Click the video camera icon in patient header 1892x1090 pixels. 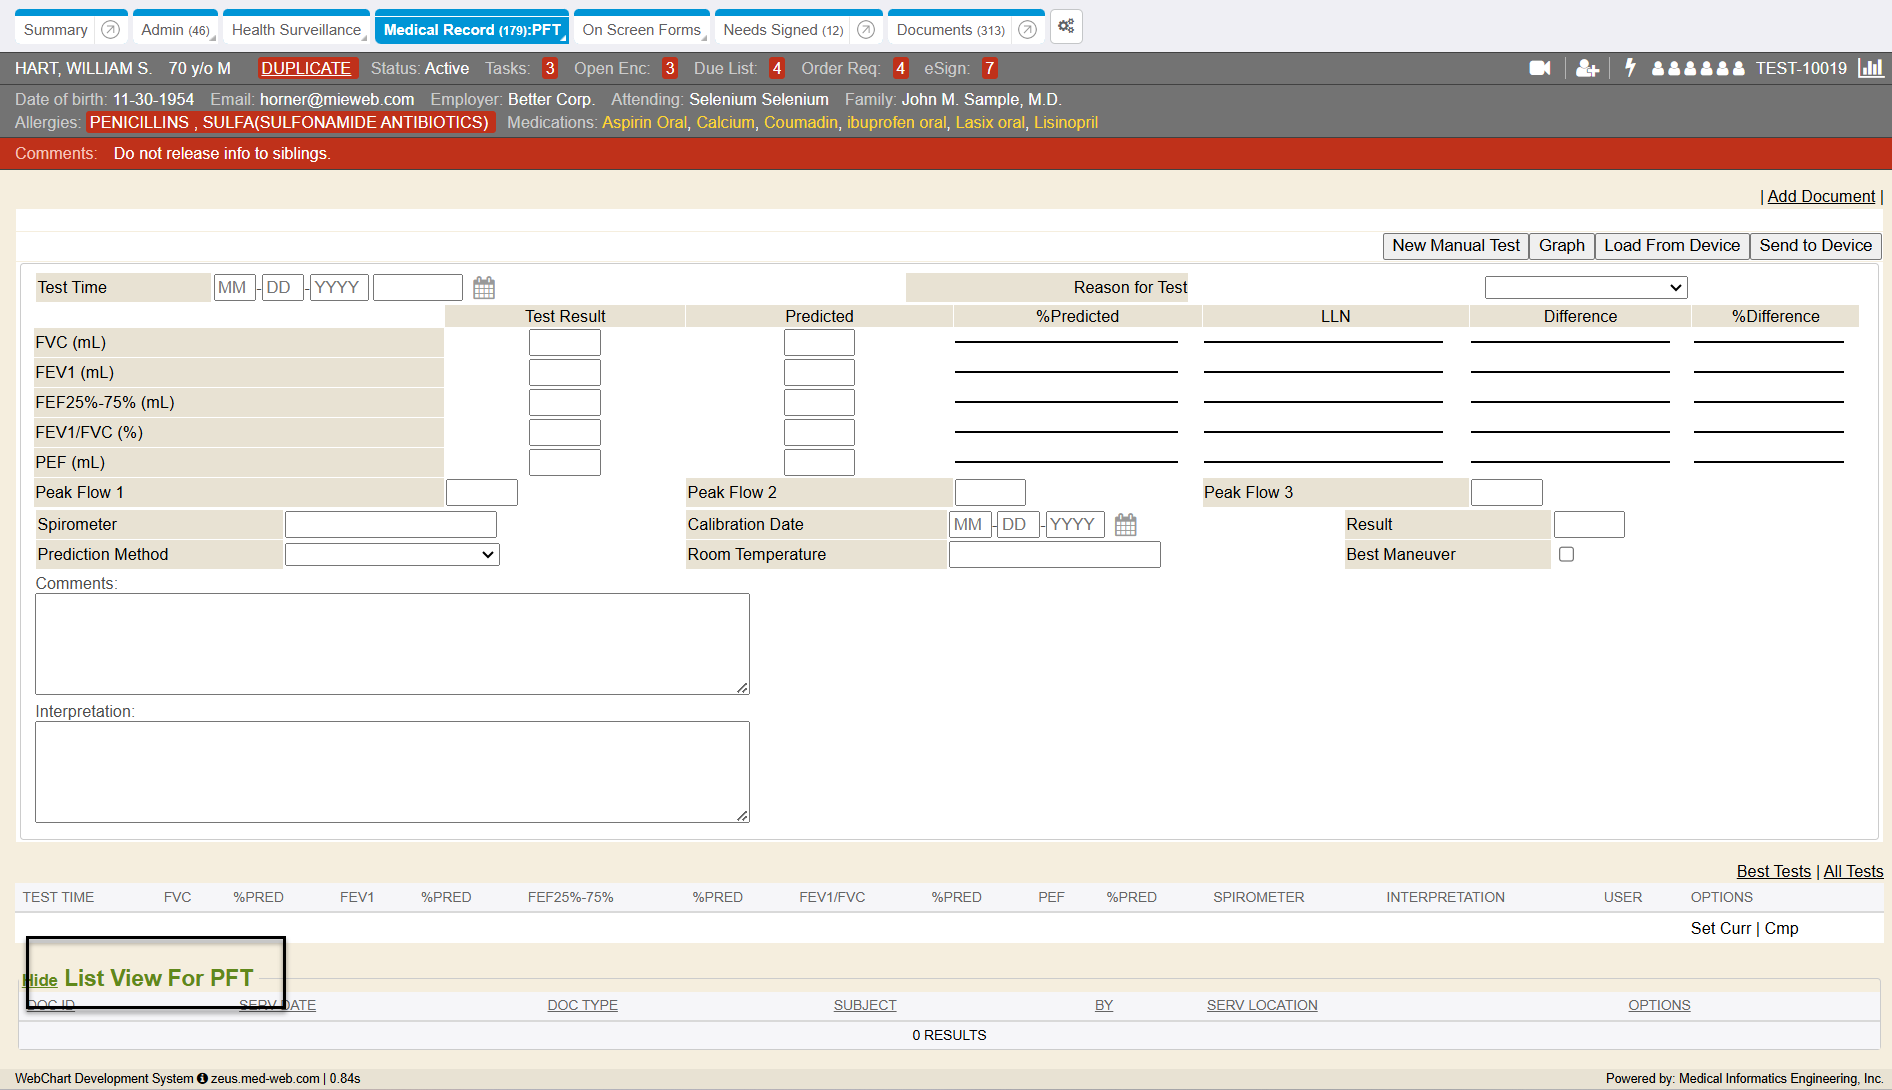[x=1539, y=68]
